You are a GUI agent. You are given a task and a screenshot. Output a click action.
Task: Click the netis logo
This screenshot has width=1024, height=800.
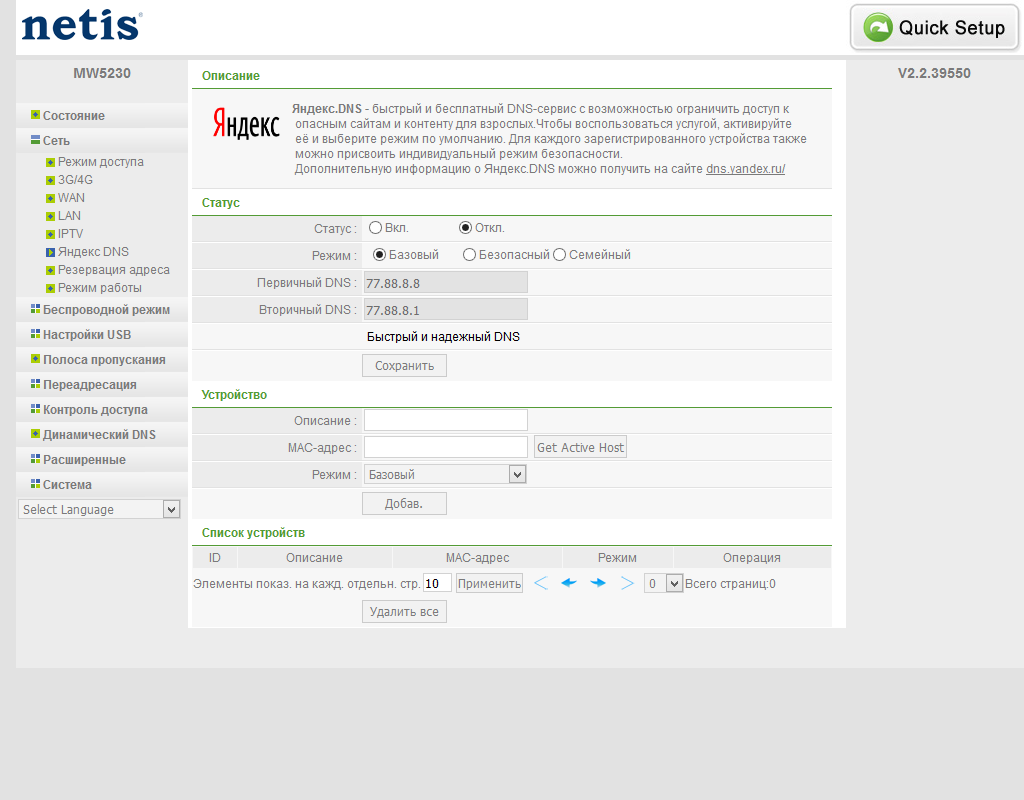[x=82, y=26]
